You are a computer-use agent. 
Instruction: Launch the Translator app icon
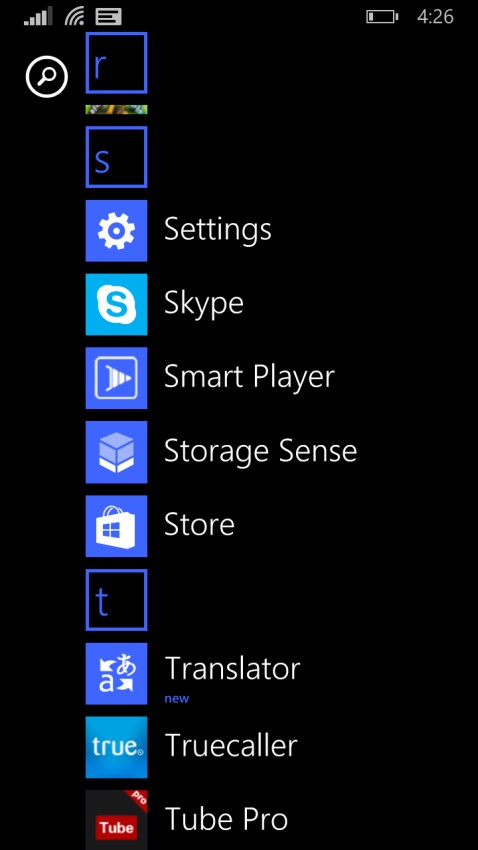117,673
